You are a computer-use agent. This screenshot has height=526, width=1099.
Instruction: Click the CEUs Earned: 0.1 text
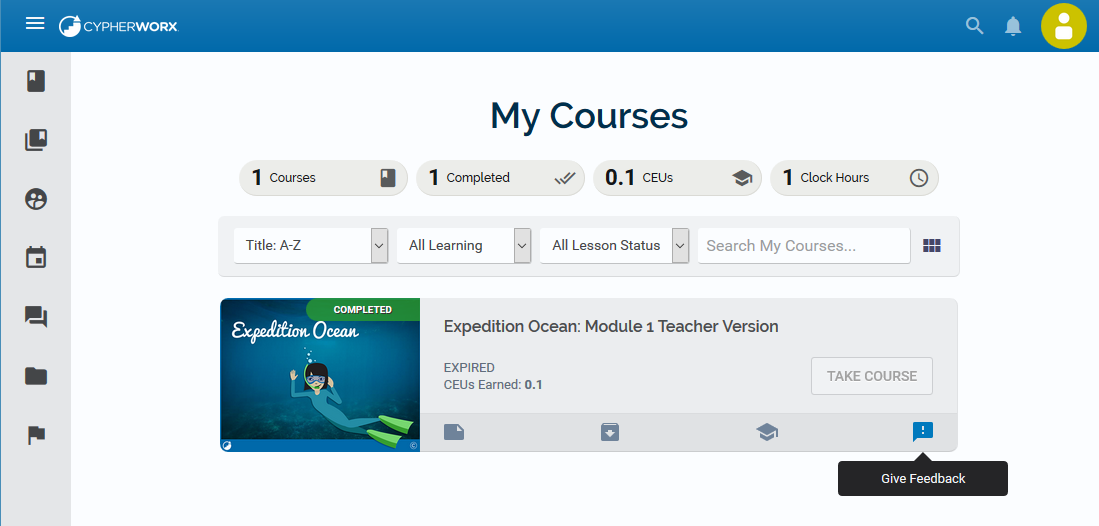click(493, 384)
